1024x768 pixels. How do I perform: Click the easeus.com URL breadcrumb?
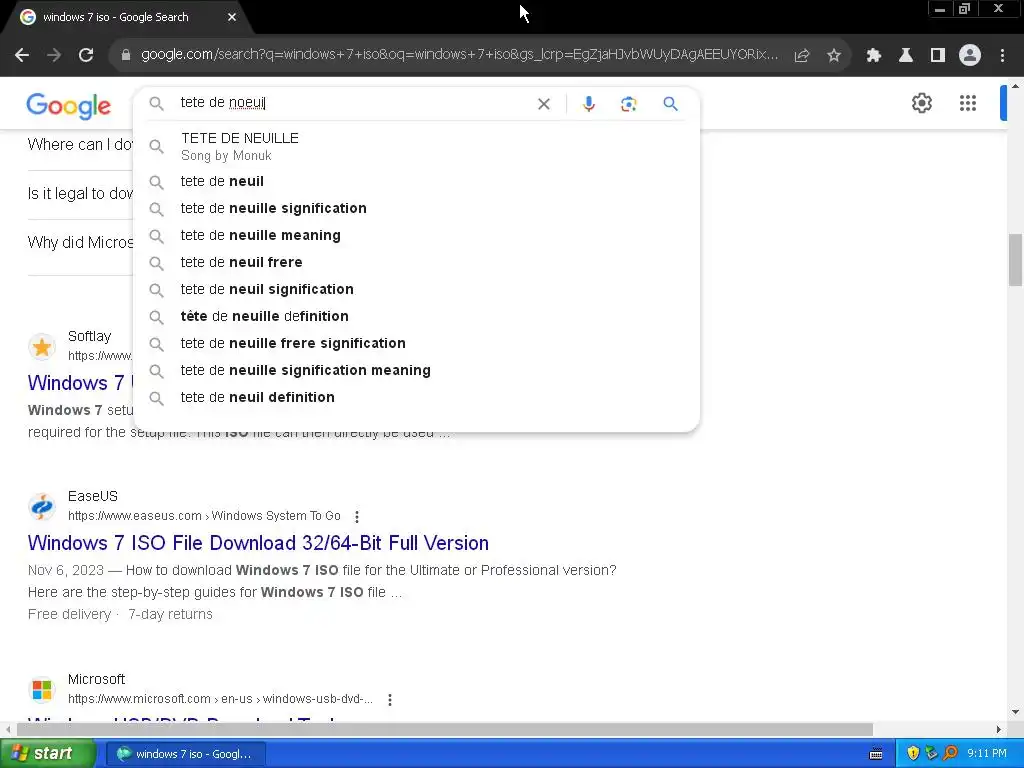[204, 516]
